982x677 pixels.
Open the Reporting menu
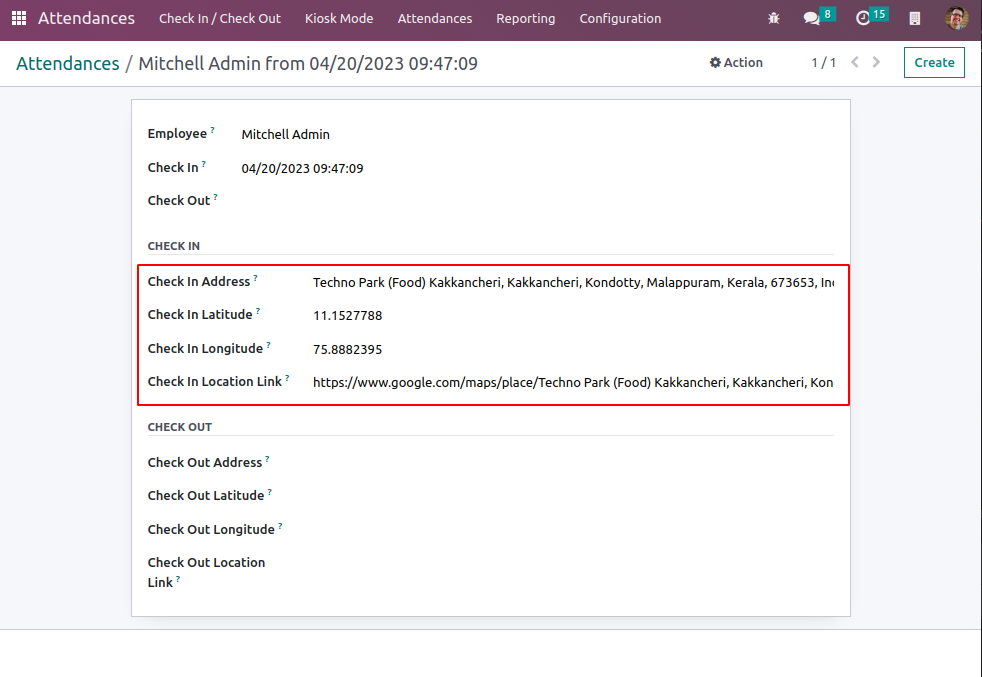pos(525,19)
